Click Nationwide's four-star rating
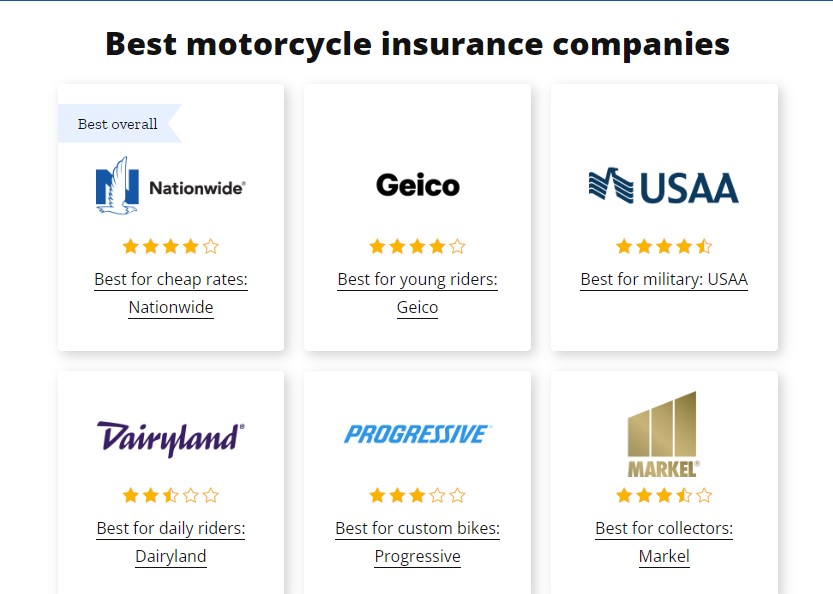833x594 pixels. click(170, 245)
